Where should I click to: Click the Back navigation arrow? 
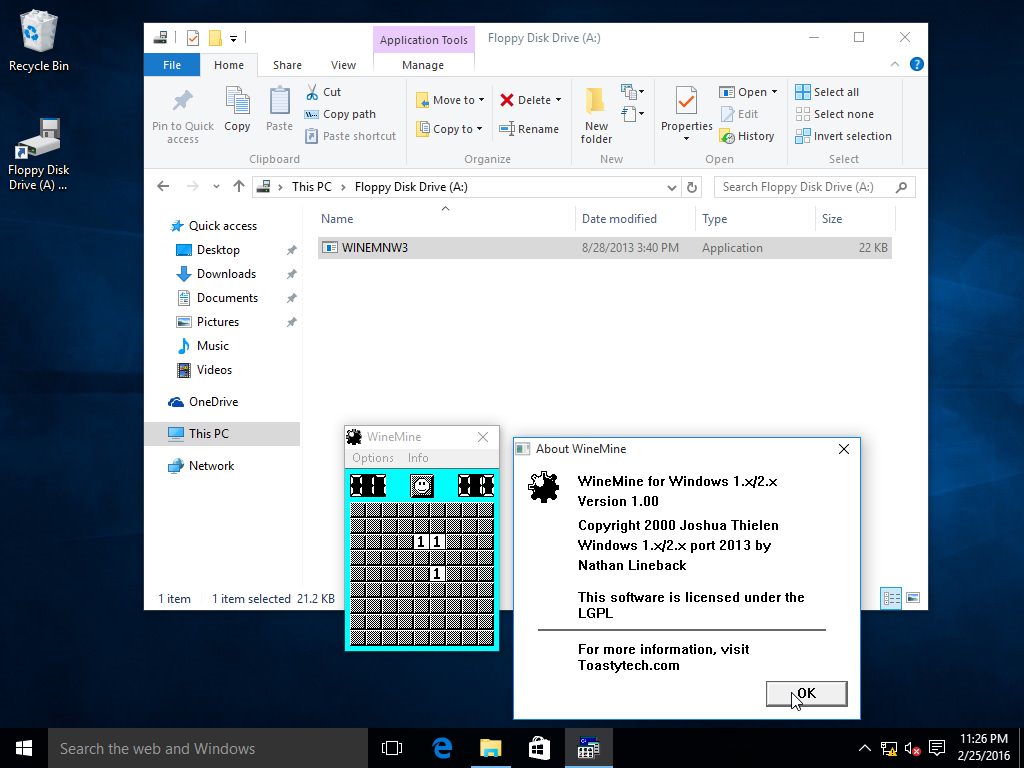(163, 187)
